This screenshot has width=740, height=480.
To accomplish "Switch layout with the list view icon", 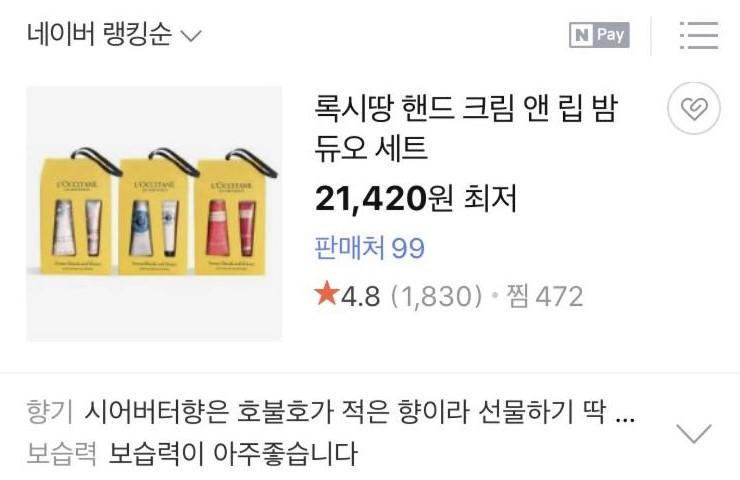I will click(x=699, y=35).
